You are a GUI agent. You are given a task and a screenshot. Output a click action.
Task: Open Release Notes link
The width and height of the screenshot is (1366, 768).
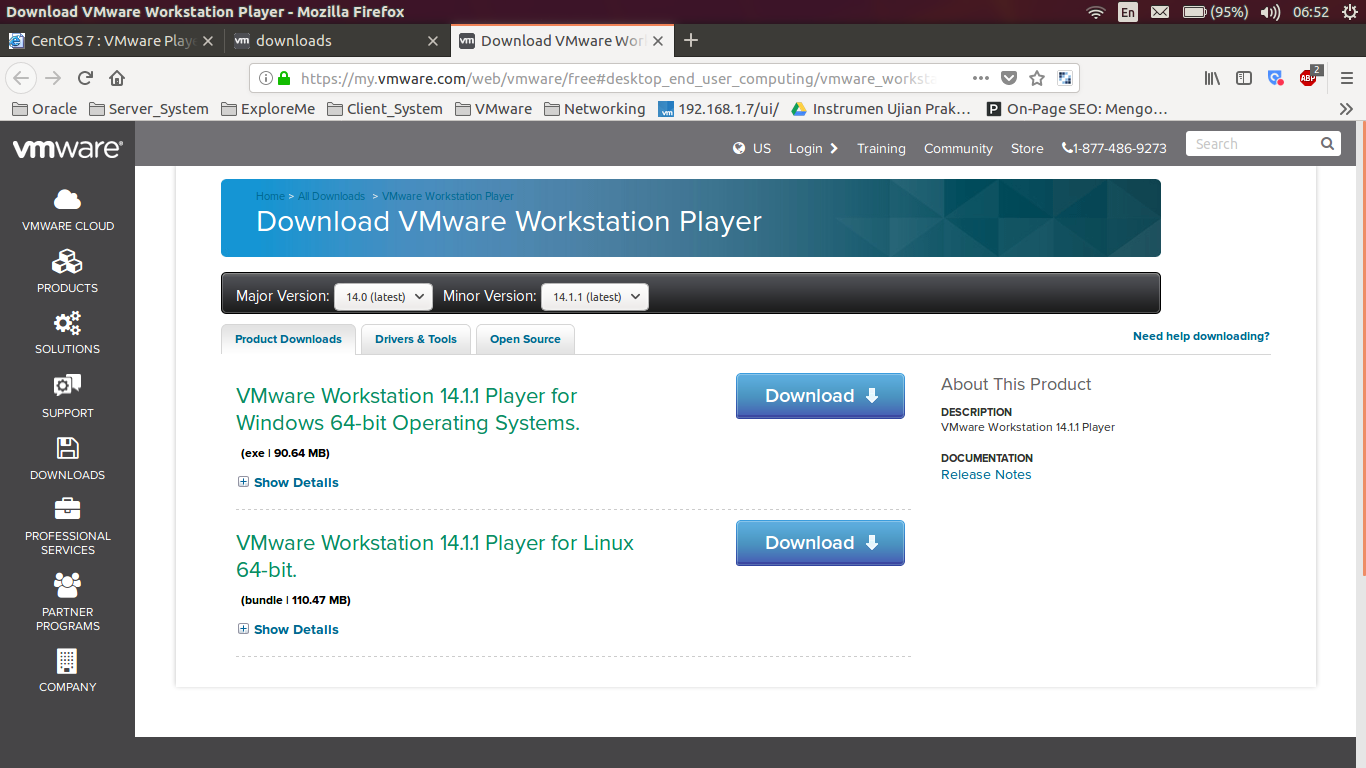(986, 475)
